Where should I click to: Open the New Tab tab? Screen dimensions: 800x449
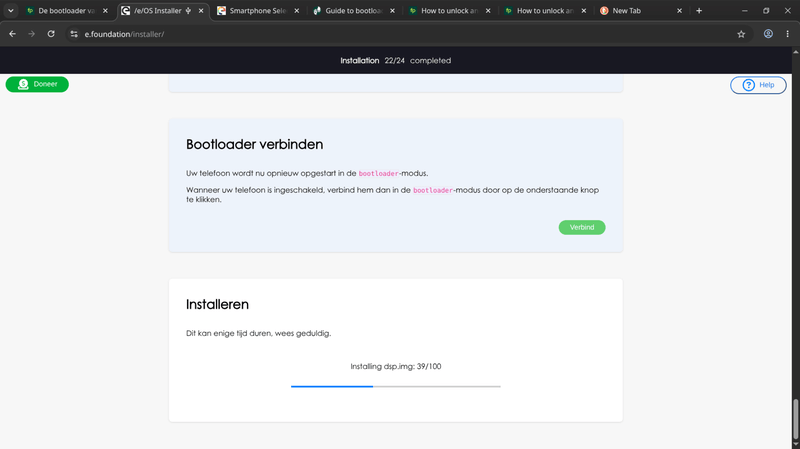click(x=641, y=11)
